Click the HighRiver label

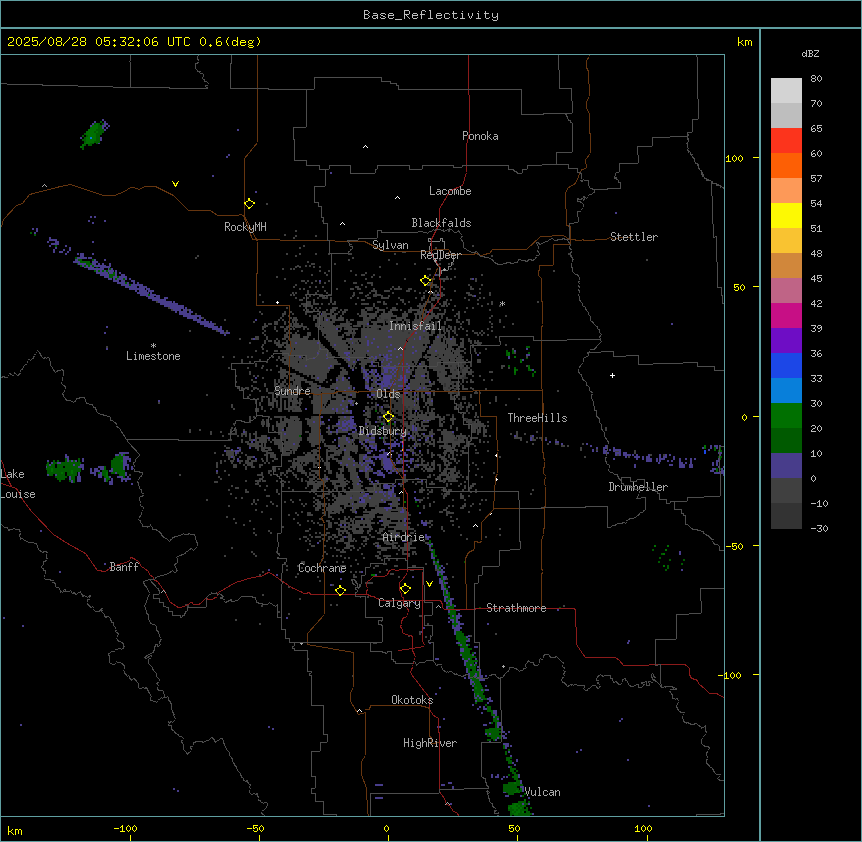pyautogui.click(x=430, y=743)
